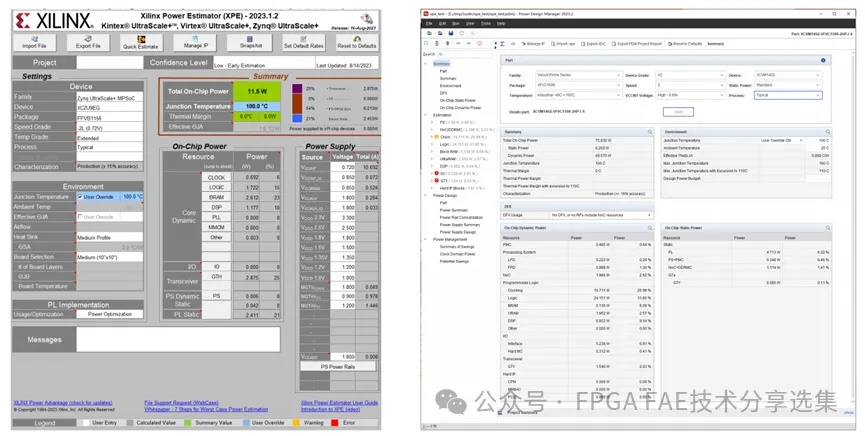
Task: Click the Export File button in XPE
Action: pos(88,42)
